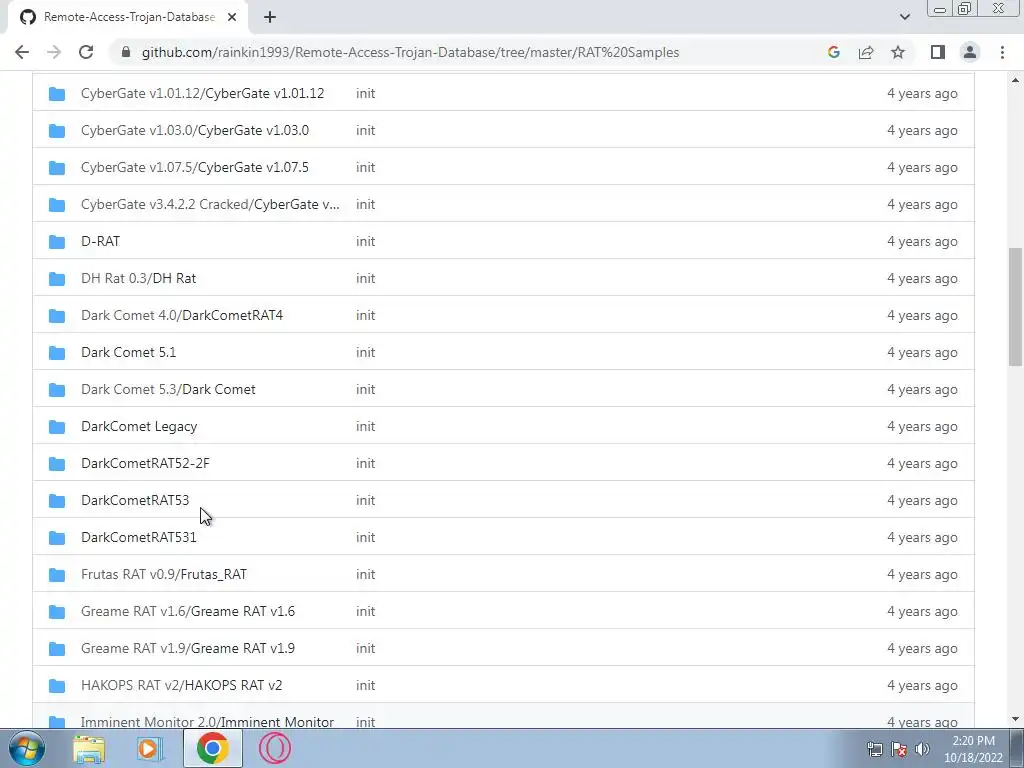
Task: Click folder icon beside Greame RAT v1.6
Action: click(57, 611)
